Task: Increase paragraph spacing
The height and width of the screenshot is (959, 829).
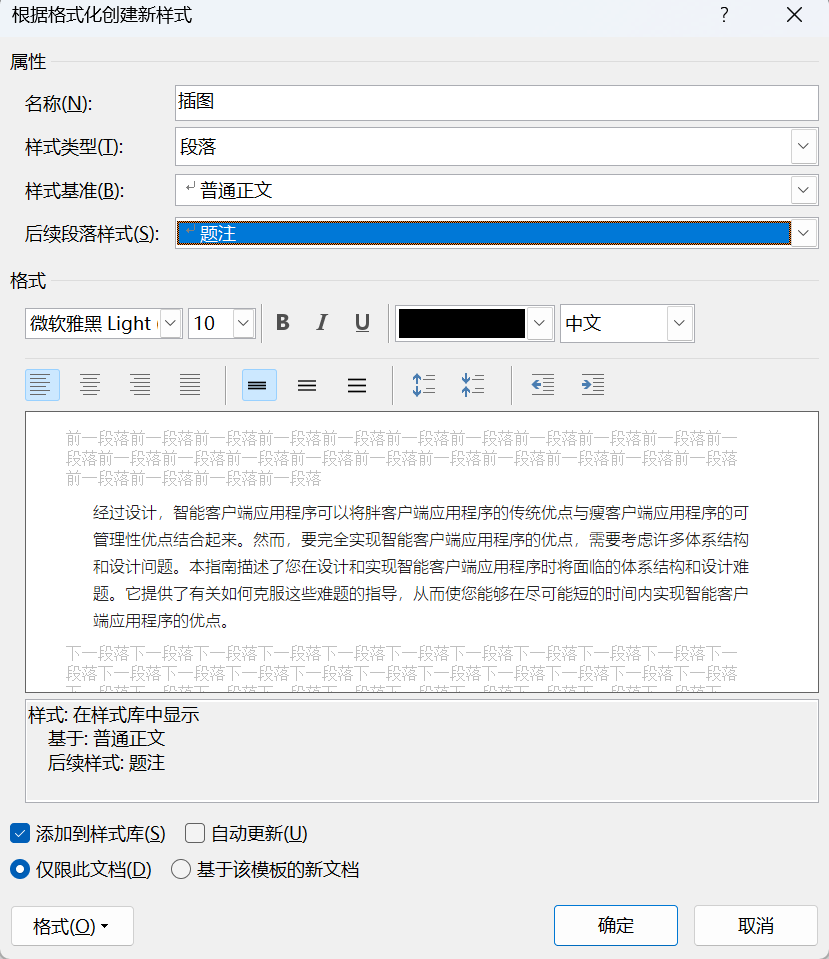Action: coord(423,385)
